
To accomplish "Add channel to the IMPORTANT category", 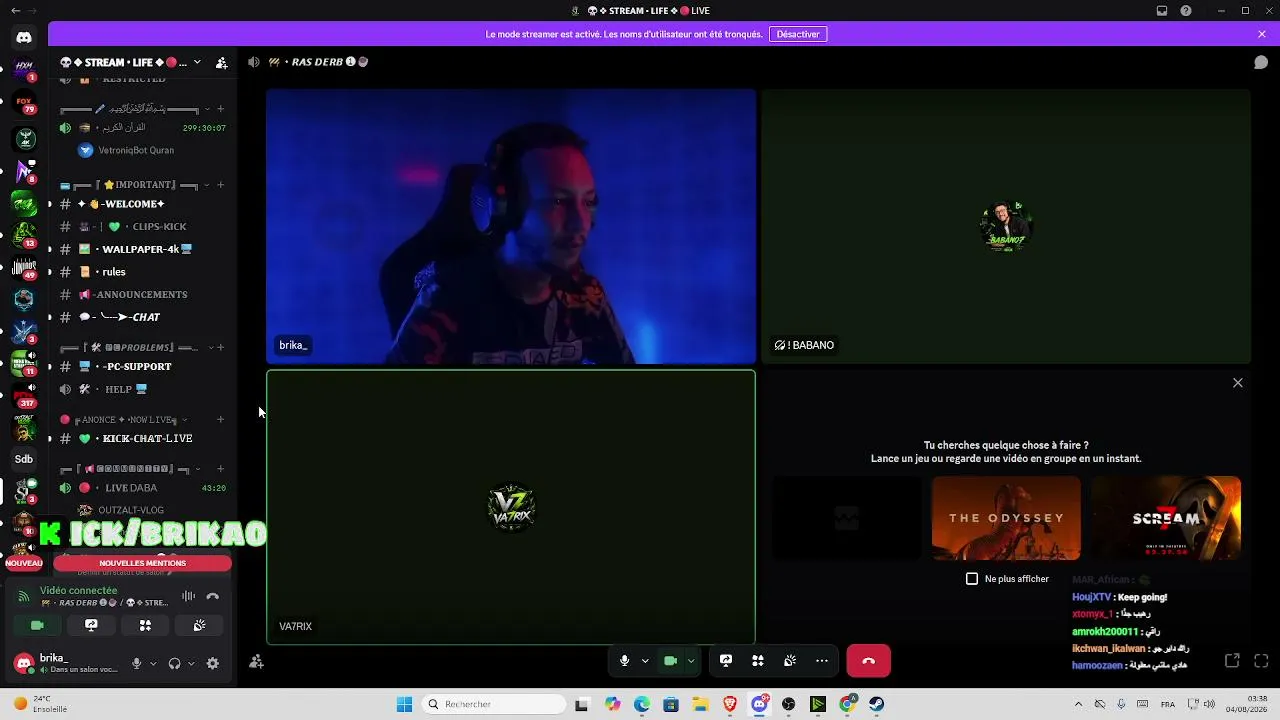I will (221, 185).
